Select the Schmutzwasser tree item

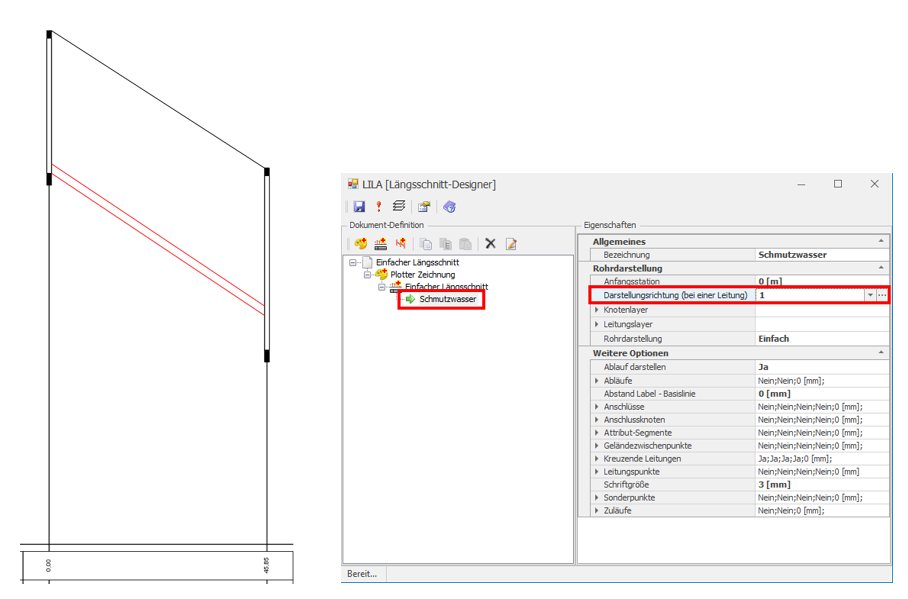click(447, 299)
